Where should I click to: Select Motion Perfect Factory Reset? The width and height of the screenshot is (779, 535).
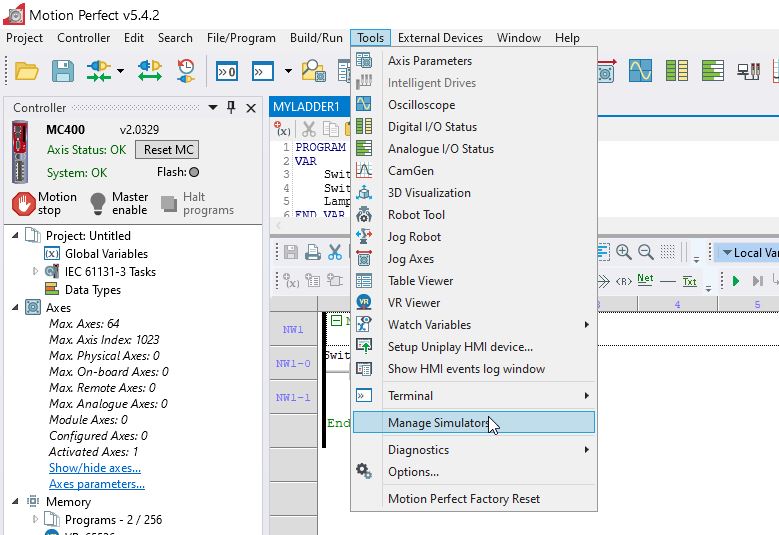tap(474, 499)
